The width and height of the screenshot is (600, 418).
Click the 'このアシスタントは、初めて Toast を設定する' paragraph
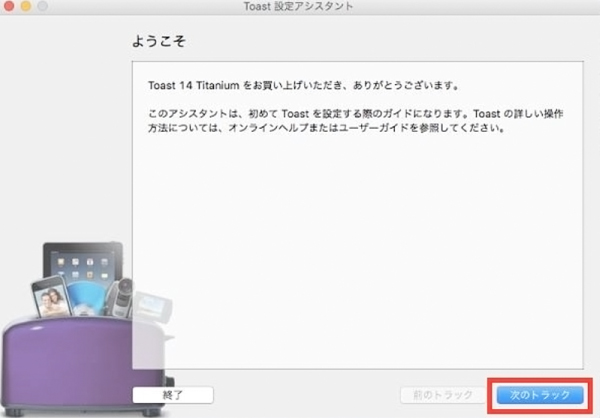pyautogui.click(x=355, y=121)
